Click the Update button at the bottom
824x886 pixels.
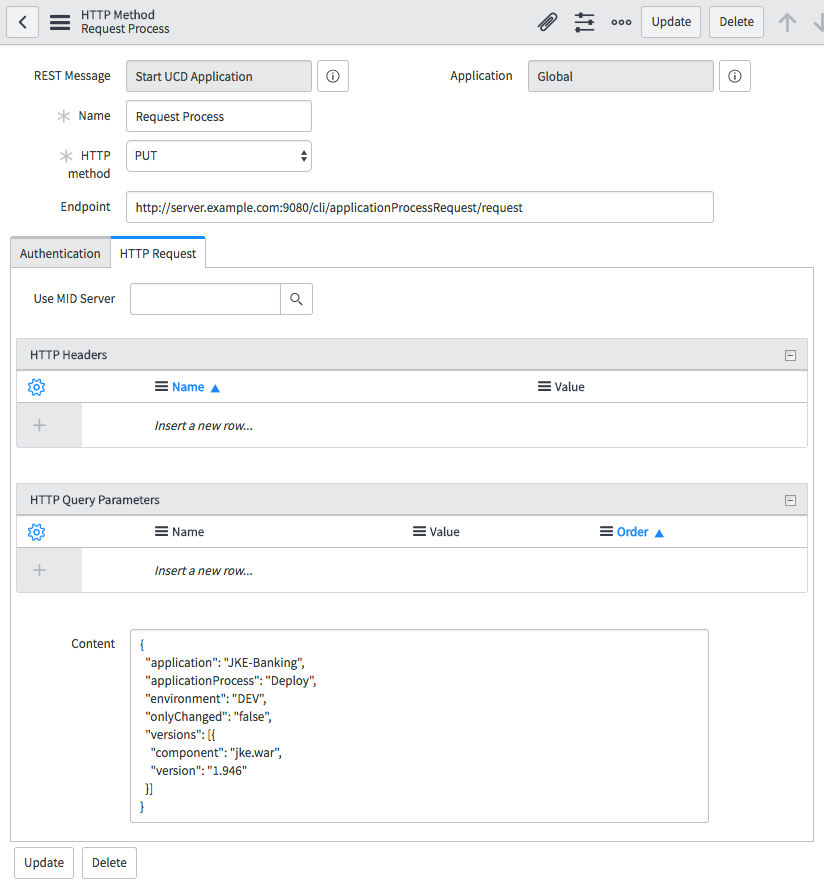pos(44,862)
